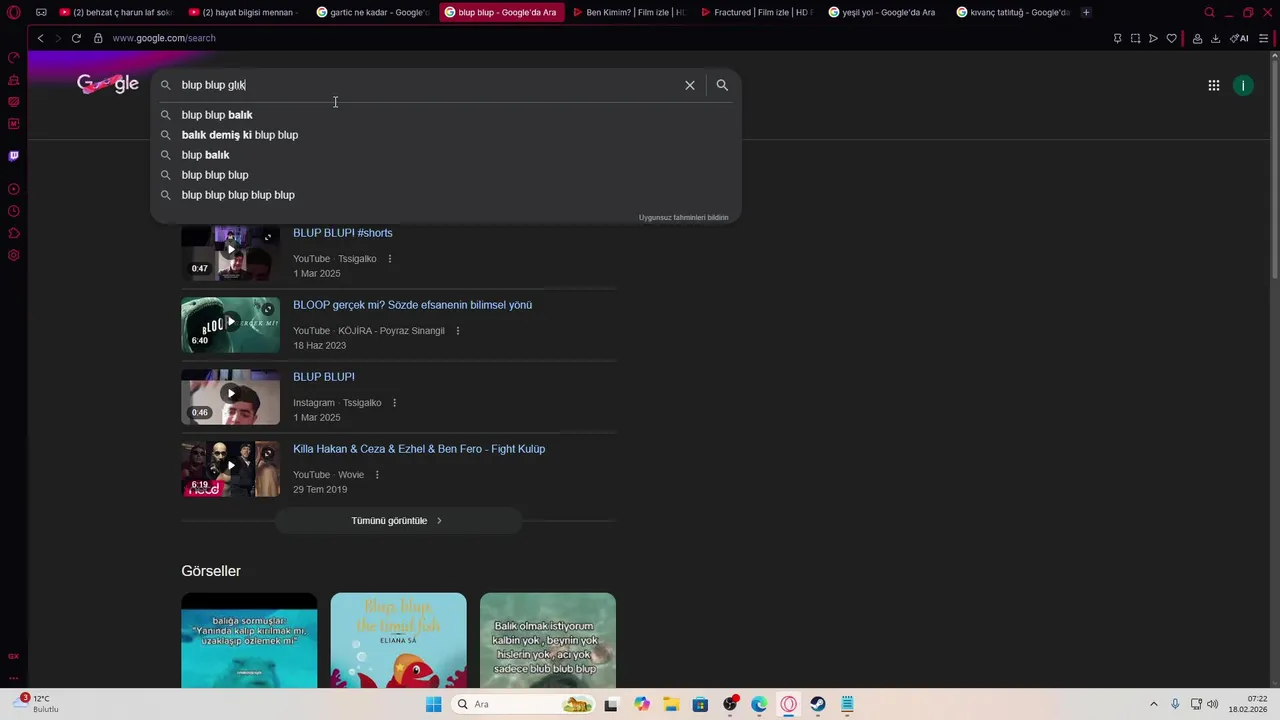
Task: Open the Opera menu logo button
Action: [x=13, y=12]
